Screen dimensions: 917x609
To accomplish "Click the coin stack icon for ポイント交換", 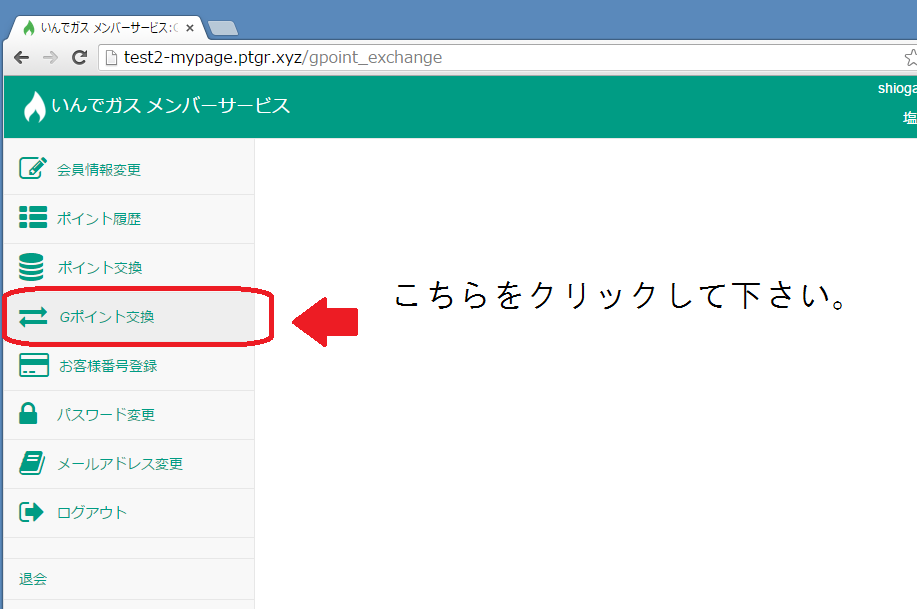I will point(32,267).
